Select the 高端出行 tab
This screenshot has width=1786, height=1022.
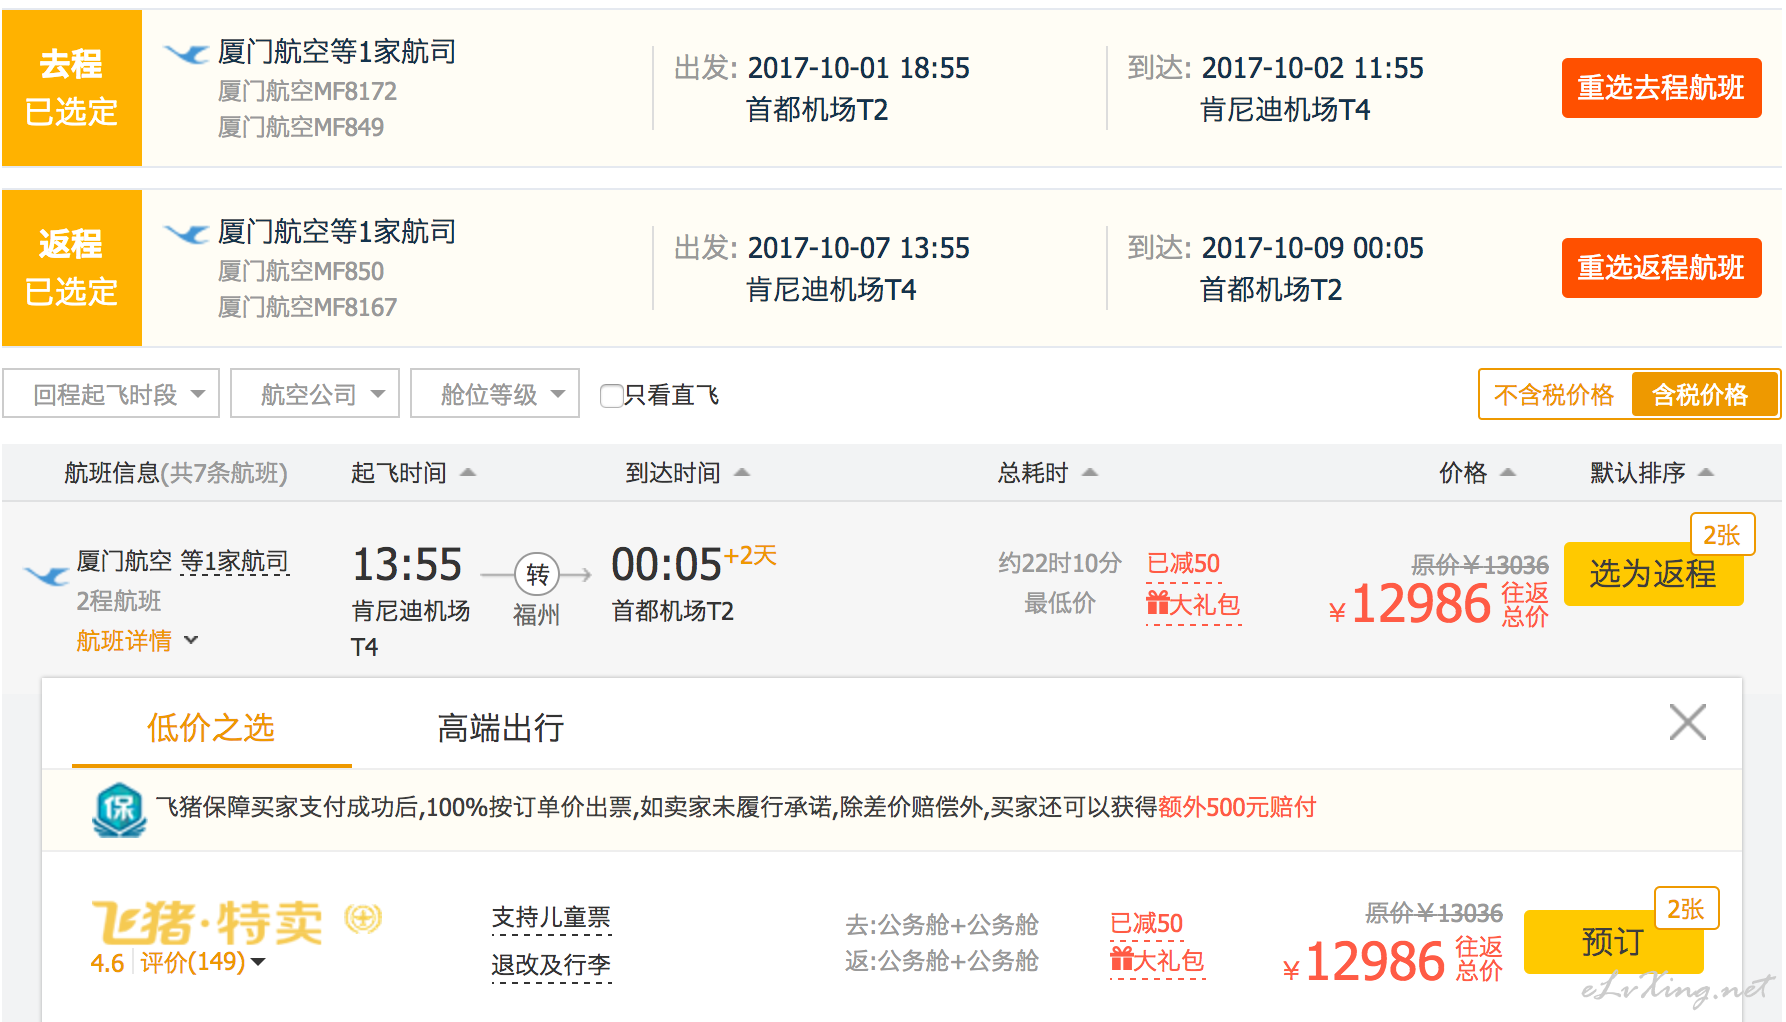500,728
